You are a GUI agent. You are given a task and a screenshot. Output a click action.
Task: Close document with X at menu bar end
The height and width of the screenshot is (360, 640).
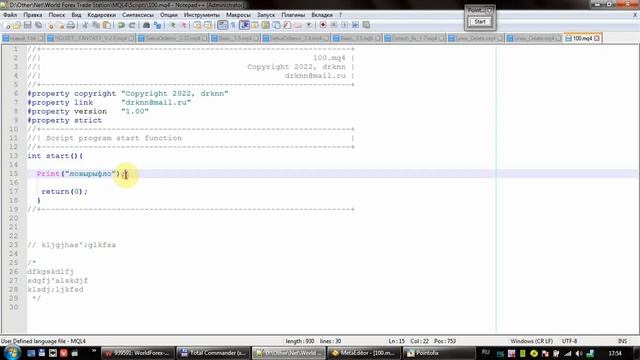(x=635, y=15)
